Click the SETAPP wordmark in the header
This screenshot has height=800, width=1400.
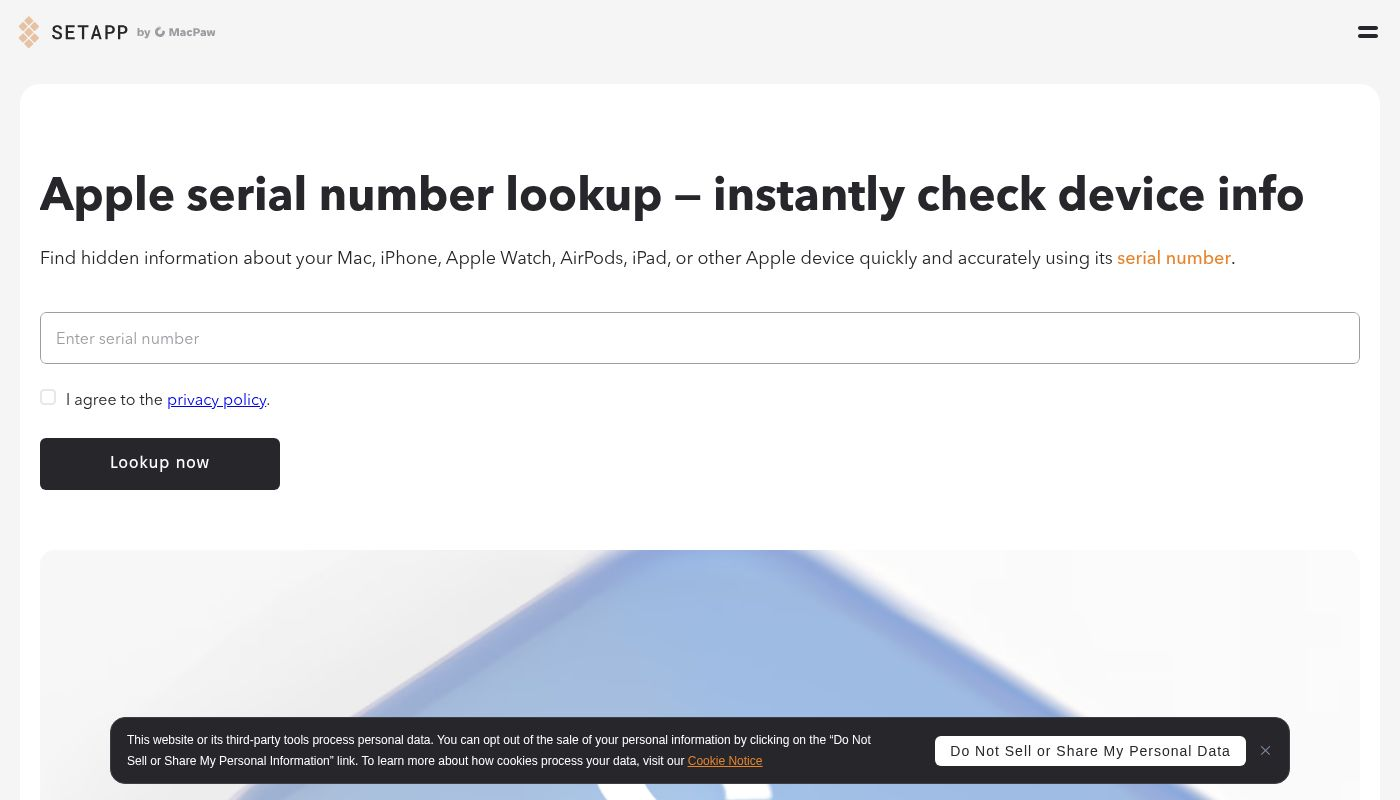90,31
